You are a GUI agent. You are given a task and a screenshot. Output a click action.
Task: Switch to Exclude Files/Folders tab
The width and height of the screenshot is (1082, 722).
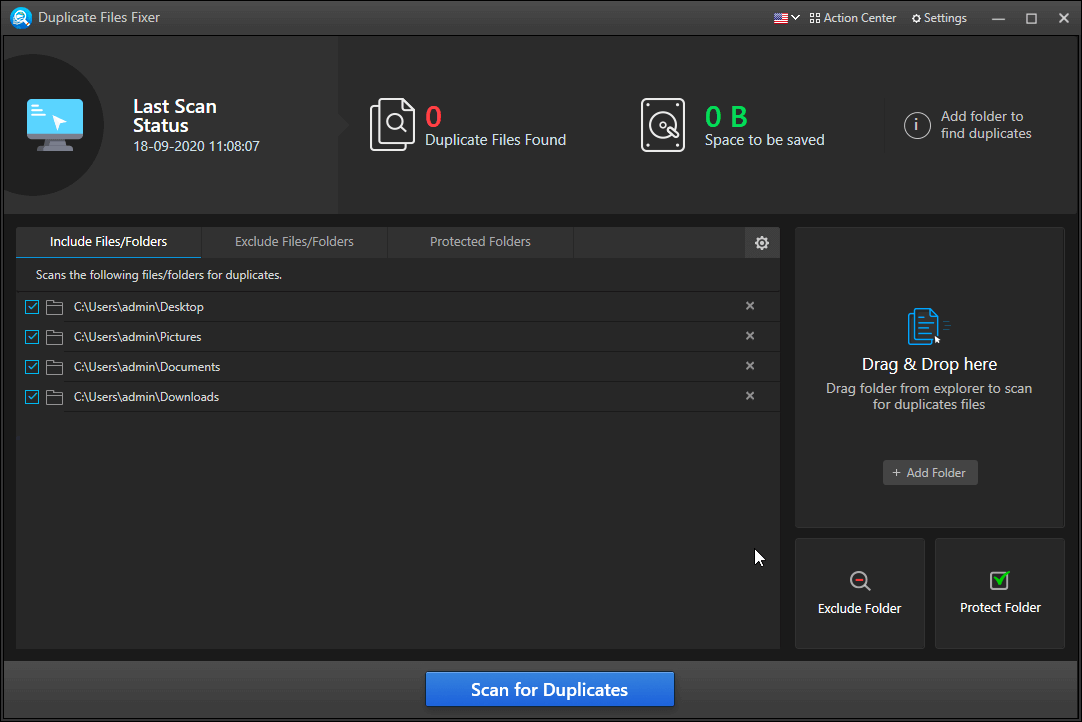point(294,242)
